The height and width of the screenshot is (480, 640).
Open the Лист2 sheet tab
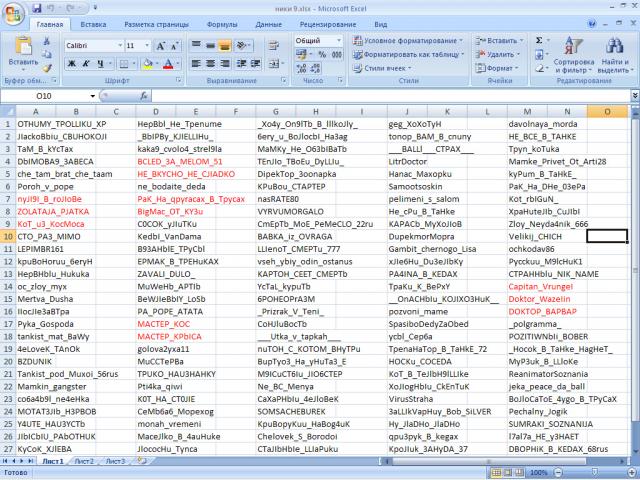tap(85, 462)
